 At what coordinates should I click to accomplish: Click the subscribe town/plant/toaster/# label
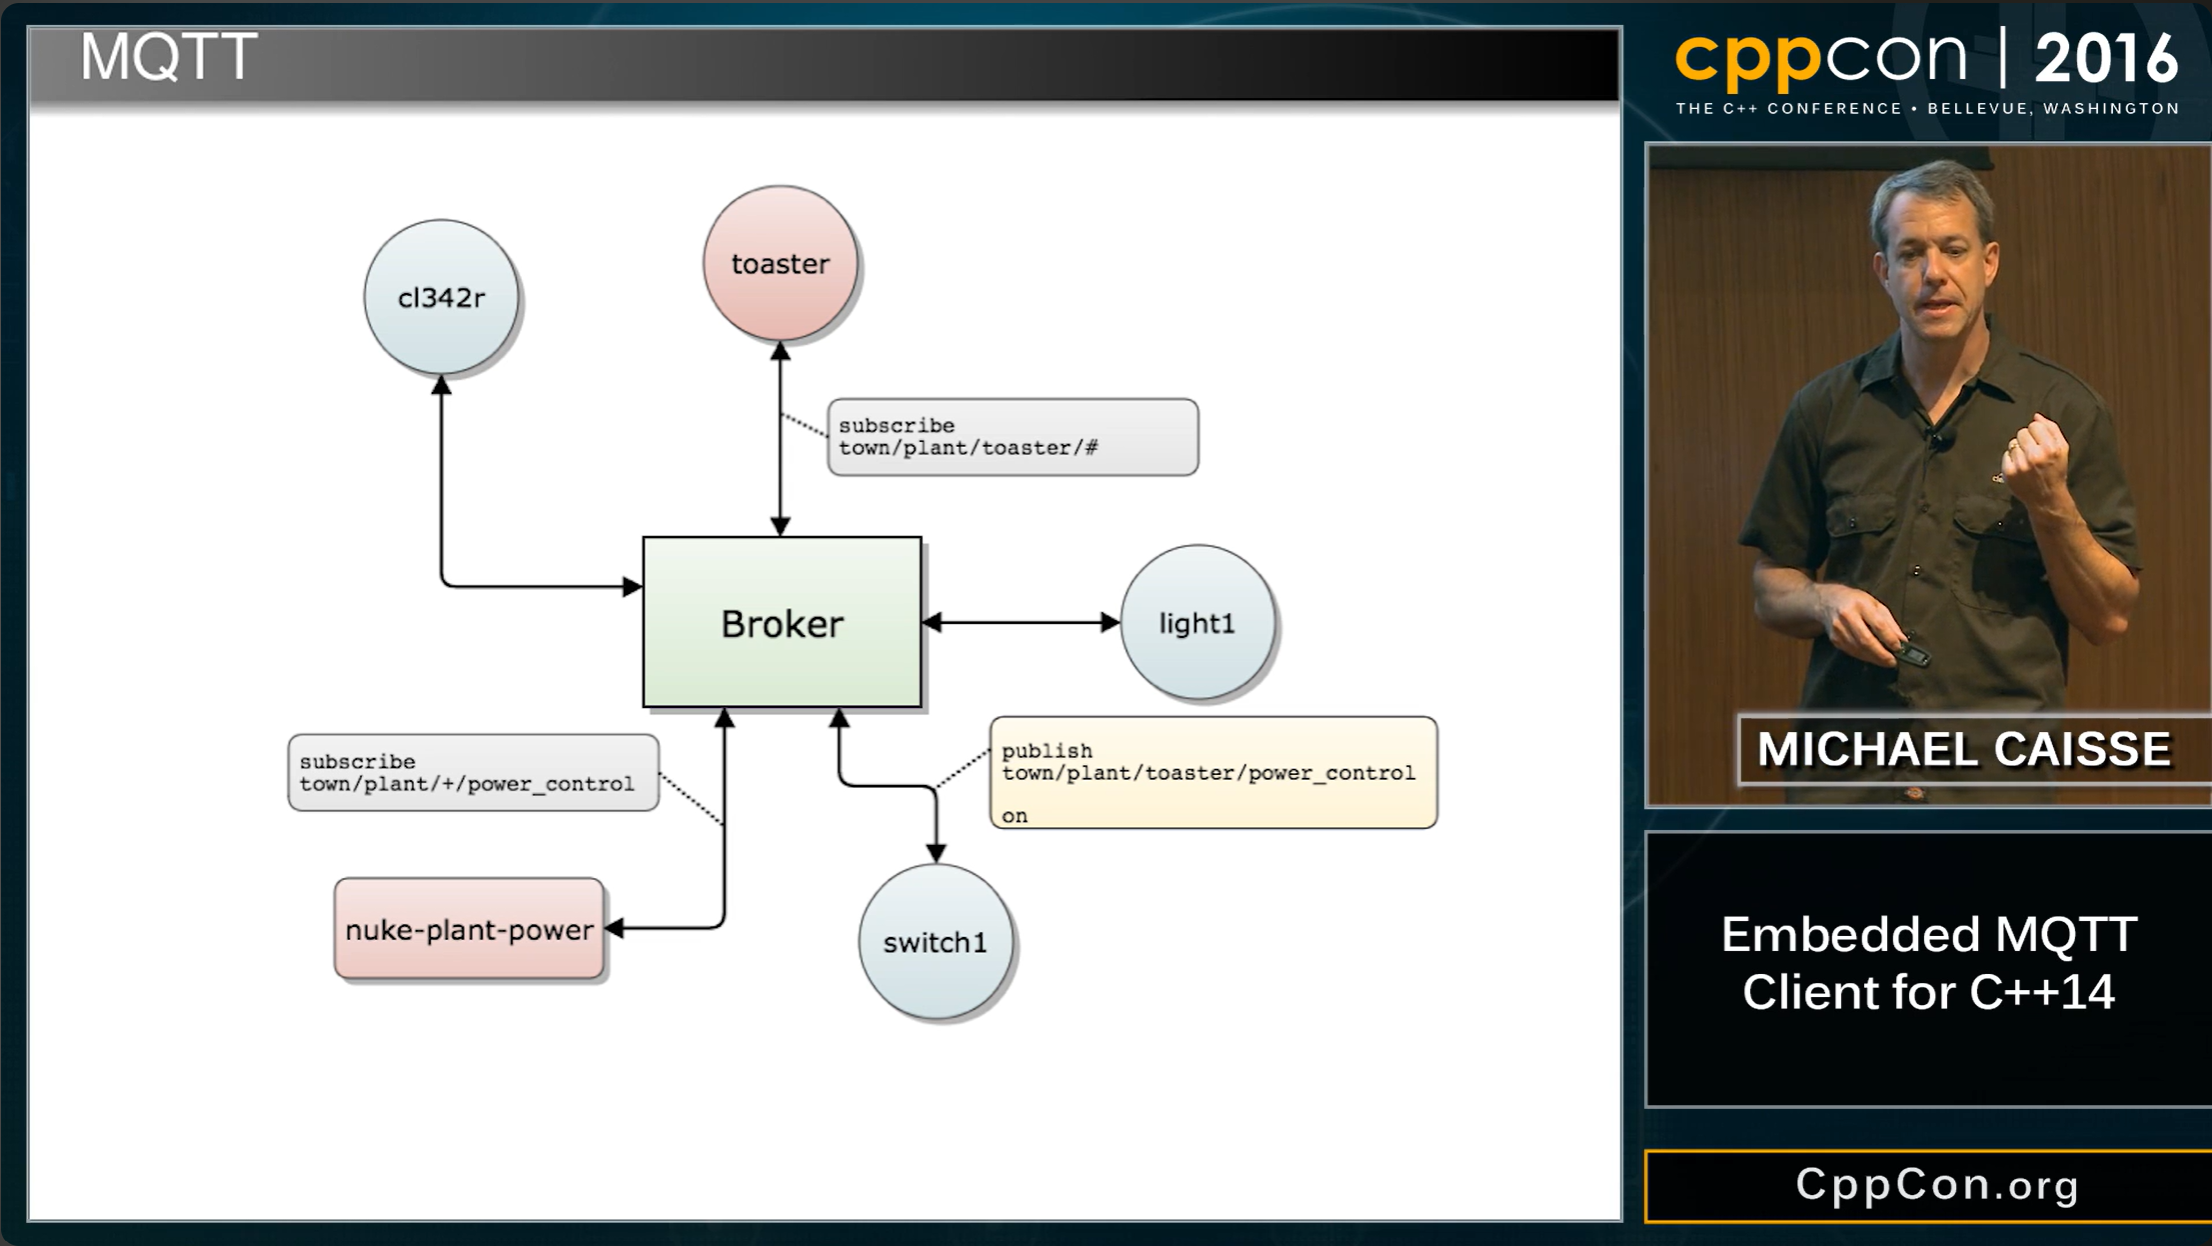pos(1012,437)
